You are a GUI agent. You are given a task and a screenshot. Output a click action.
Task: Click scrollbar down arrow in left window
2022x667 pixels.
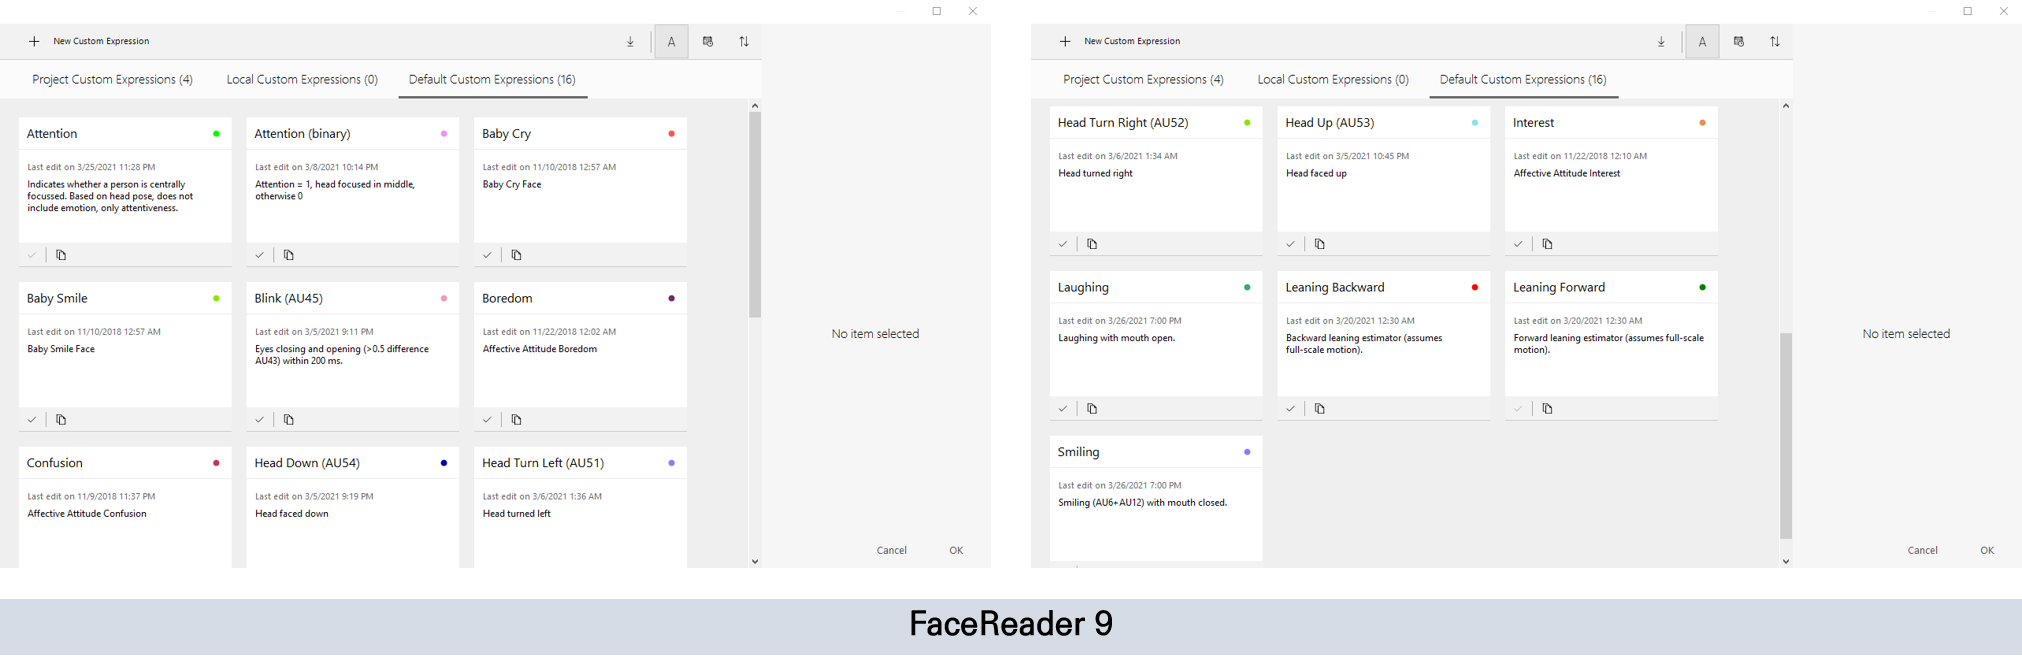755,561
